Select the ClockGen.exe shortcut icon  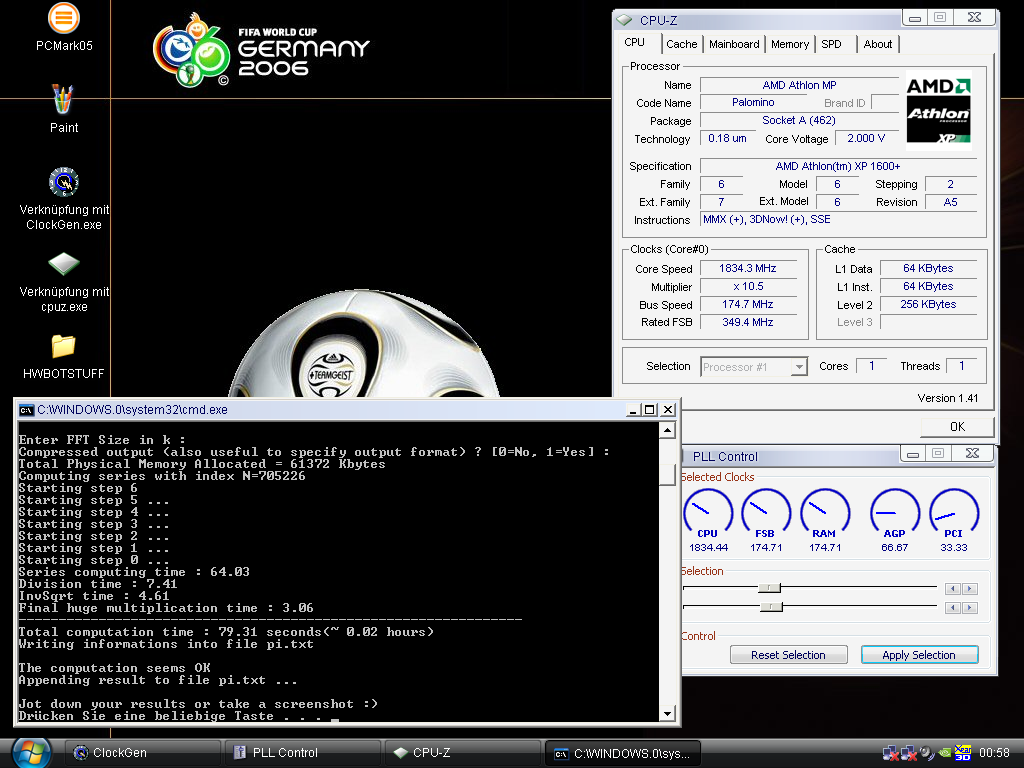(x=64, y=182)
